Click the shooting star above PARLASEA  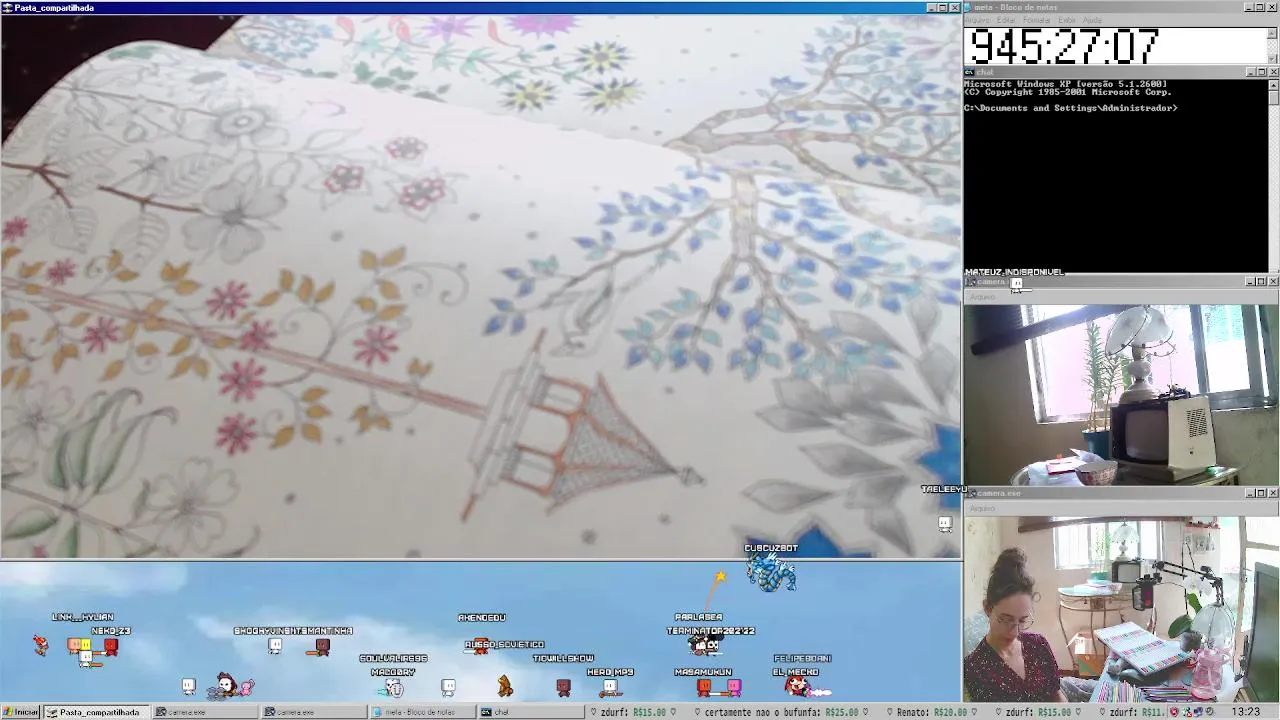click(719, 576)
